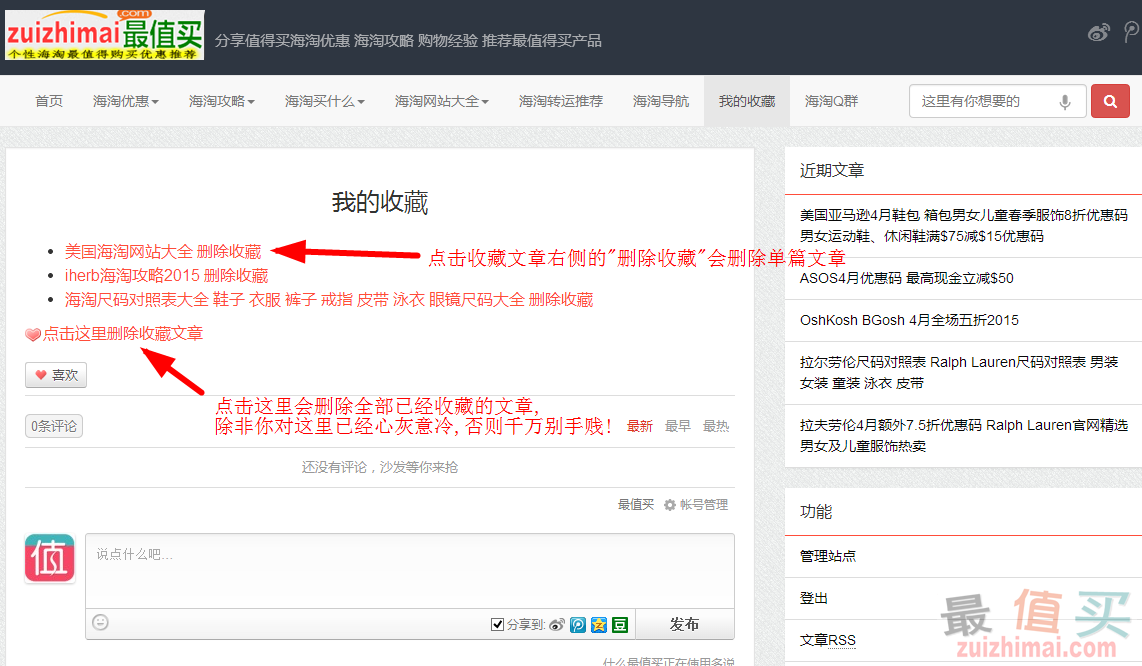
Task: Toggle the 分享到 checkbox
Action: pos(497,624)
